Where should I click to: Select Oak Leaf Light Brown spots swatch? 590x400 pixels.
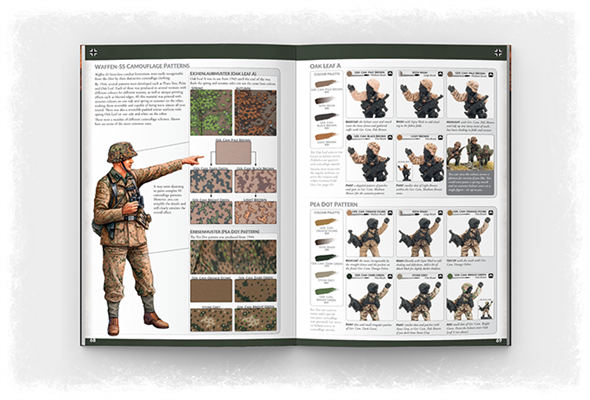pos(255,213)
